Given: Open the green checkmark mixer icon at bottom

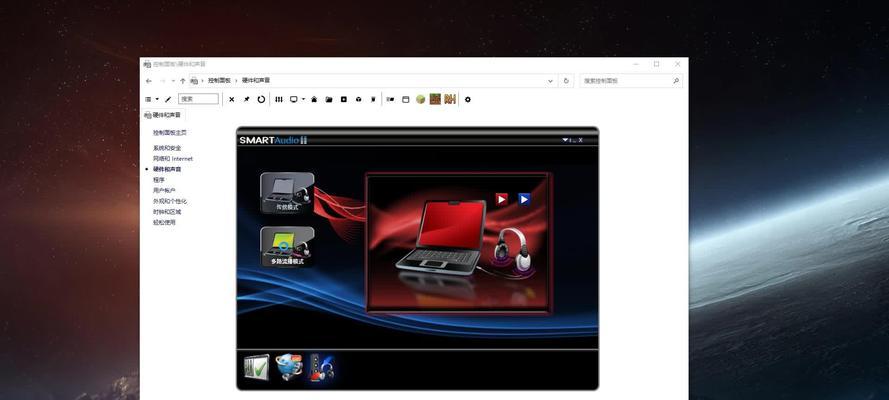Looking at the screenshot, I should (x=256, y=368).
